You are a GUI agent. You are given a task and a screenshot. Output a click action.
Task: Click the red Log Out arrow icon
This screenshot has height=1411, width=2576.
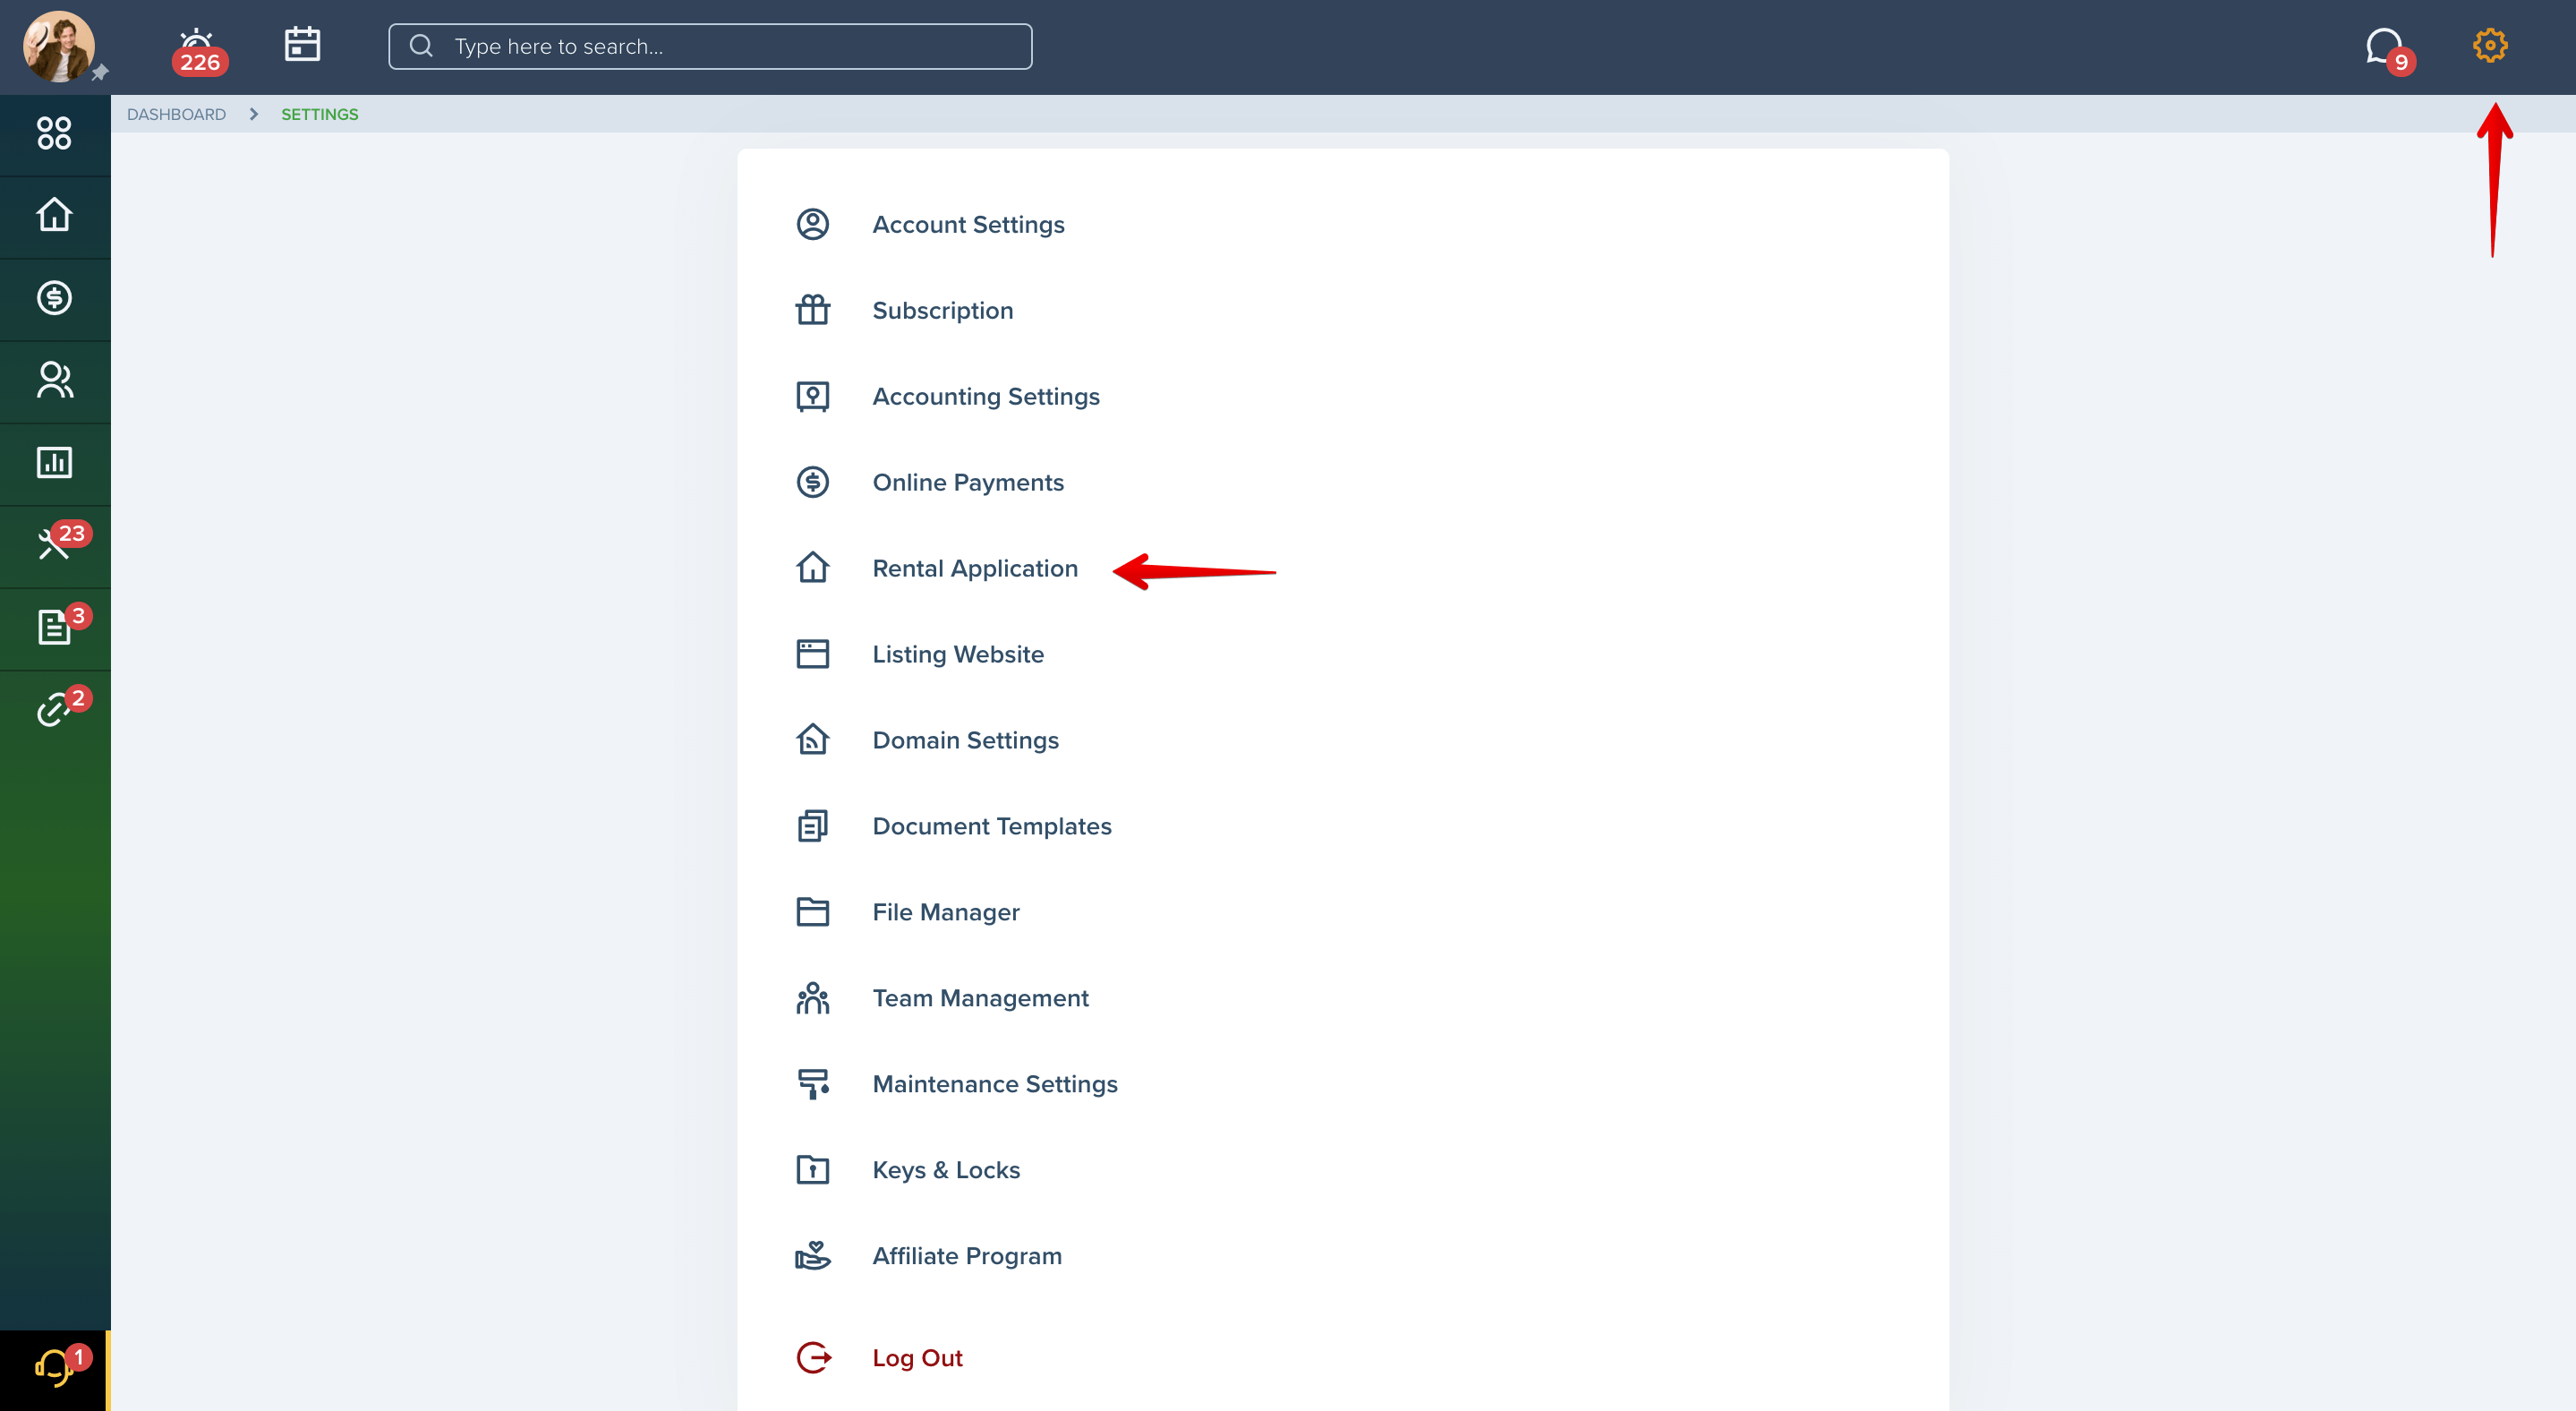click(813, 1358)
